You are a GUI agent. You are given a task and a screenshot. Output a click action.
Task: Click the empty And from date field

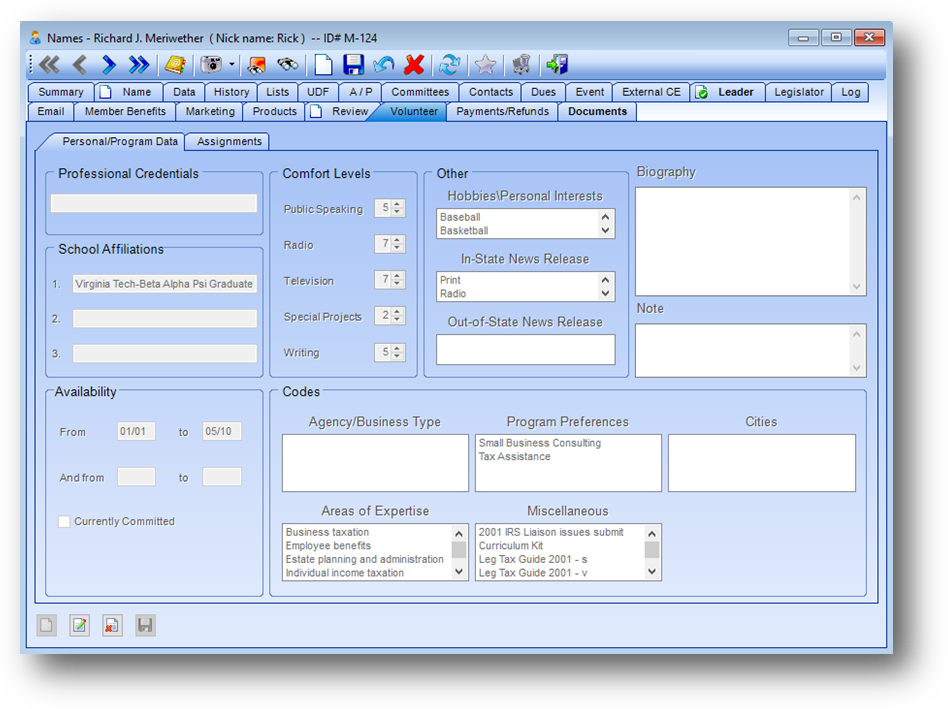(x=136, y=477)
